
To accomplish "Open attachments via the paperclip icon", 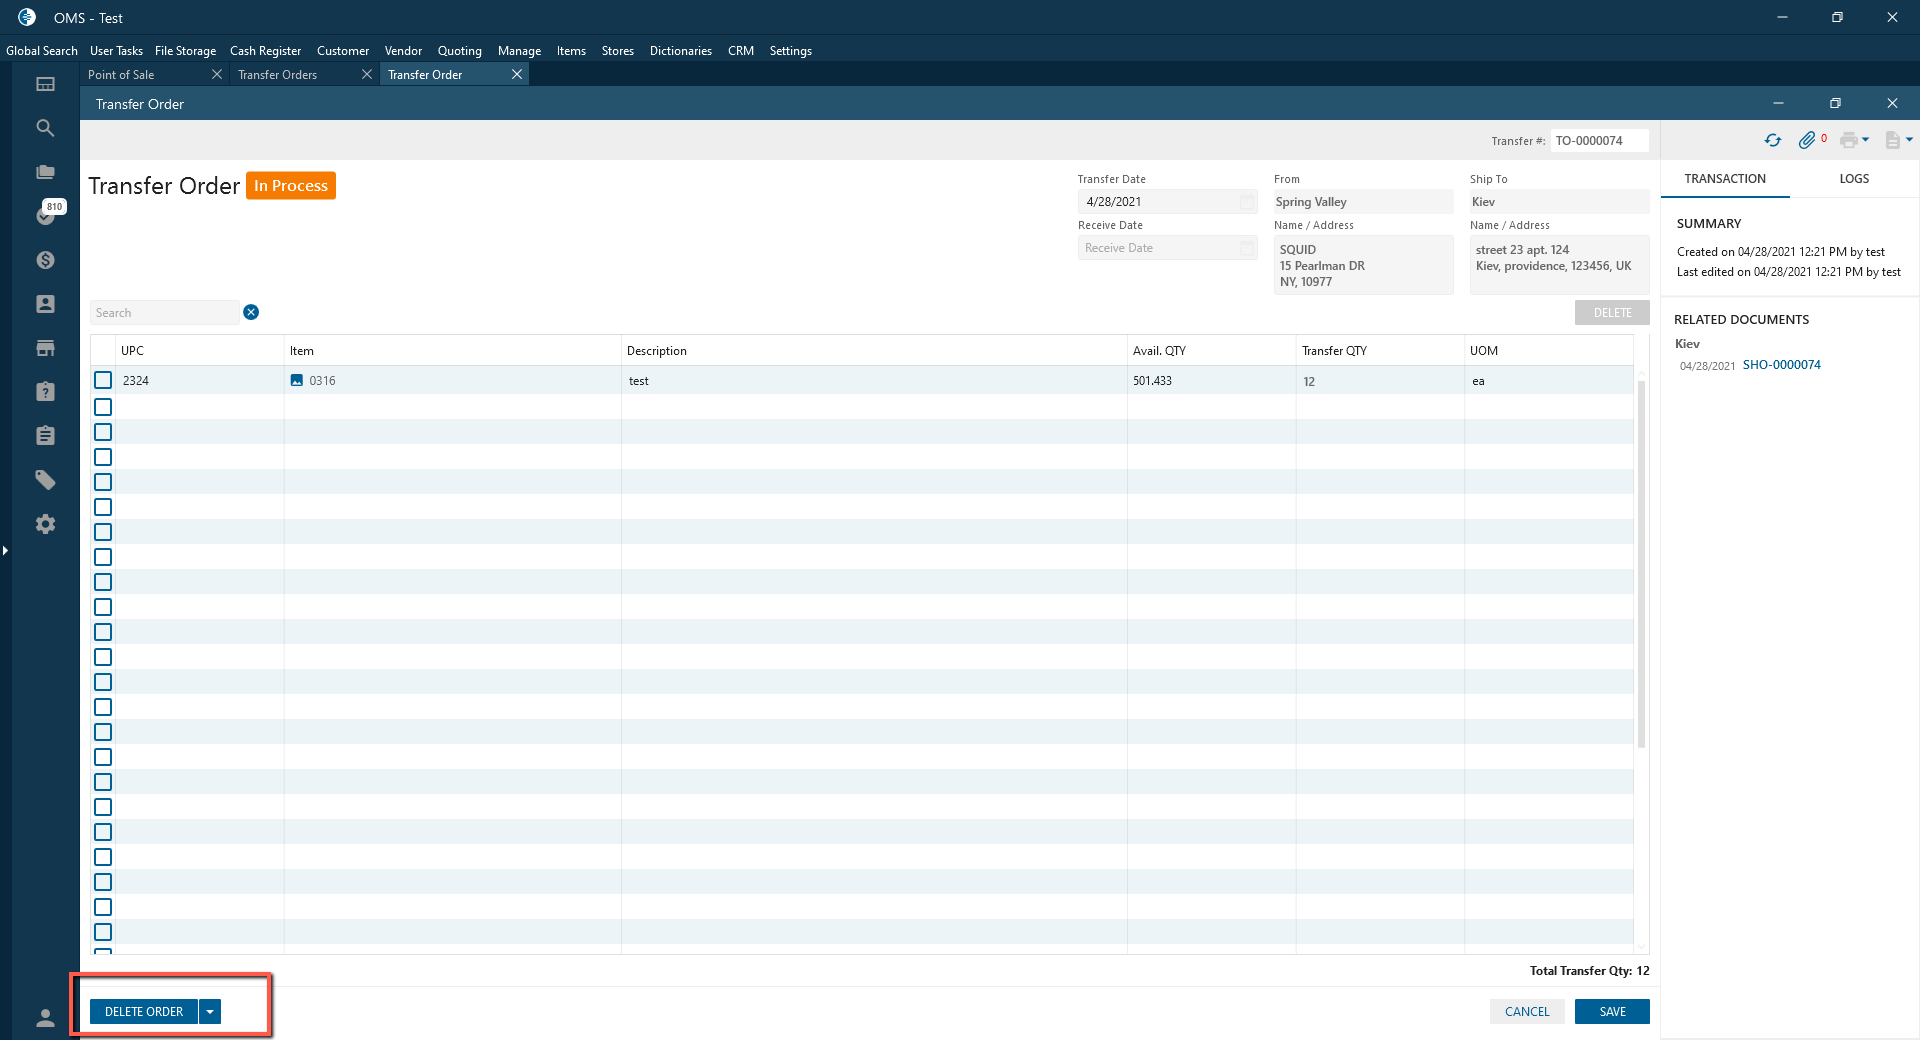I will 1806,141.
